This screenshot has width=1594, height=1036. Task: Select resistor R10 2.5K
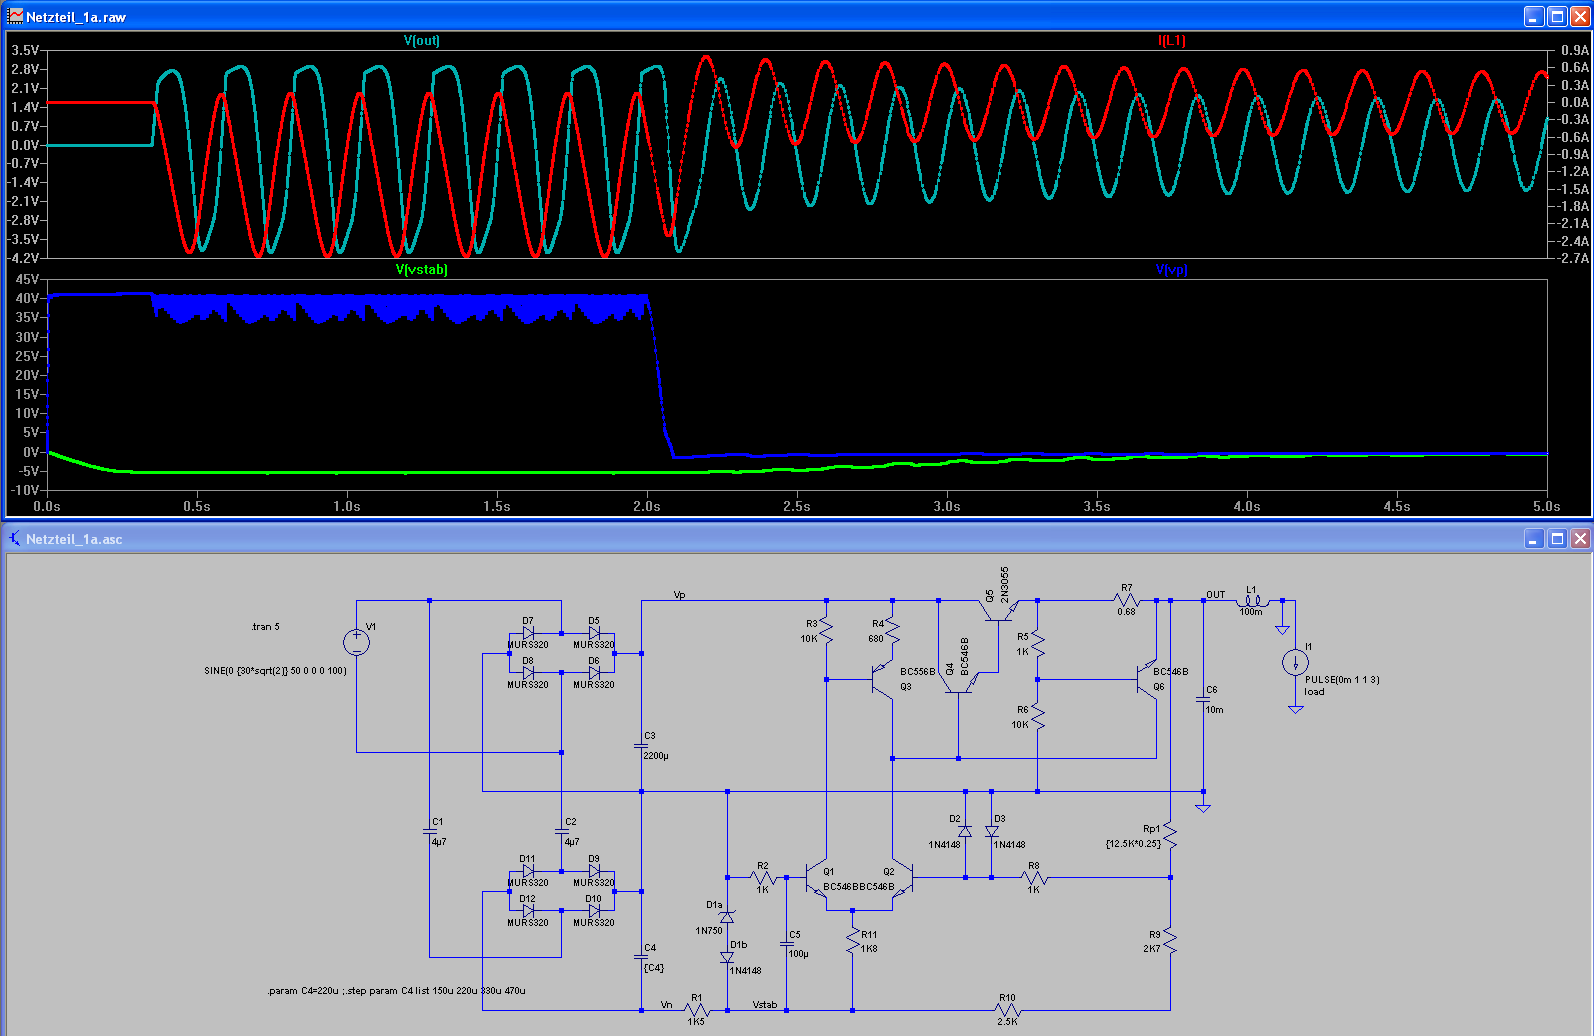click(x=1007, y=1010)
